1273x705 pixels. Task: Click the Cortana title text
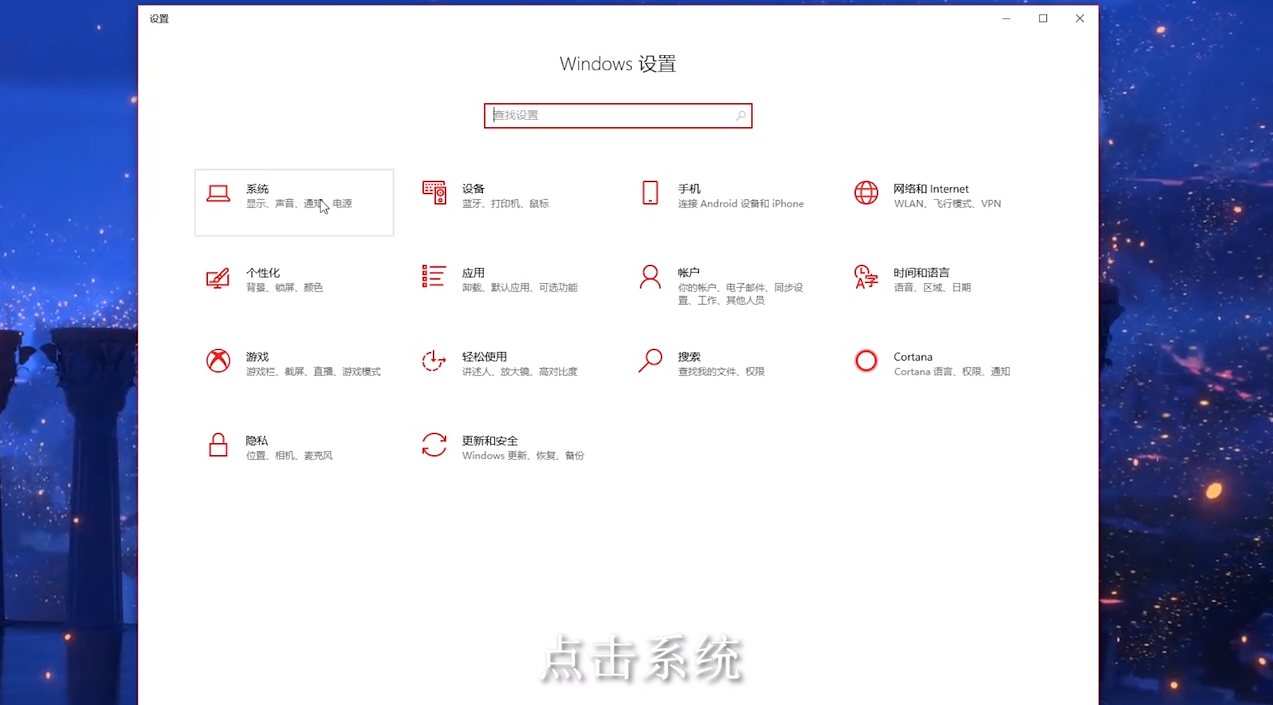[x=913, y=357]
